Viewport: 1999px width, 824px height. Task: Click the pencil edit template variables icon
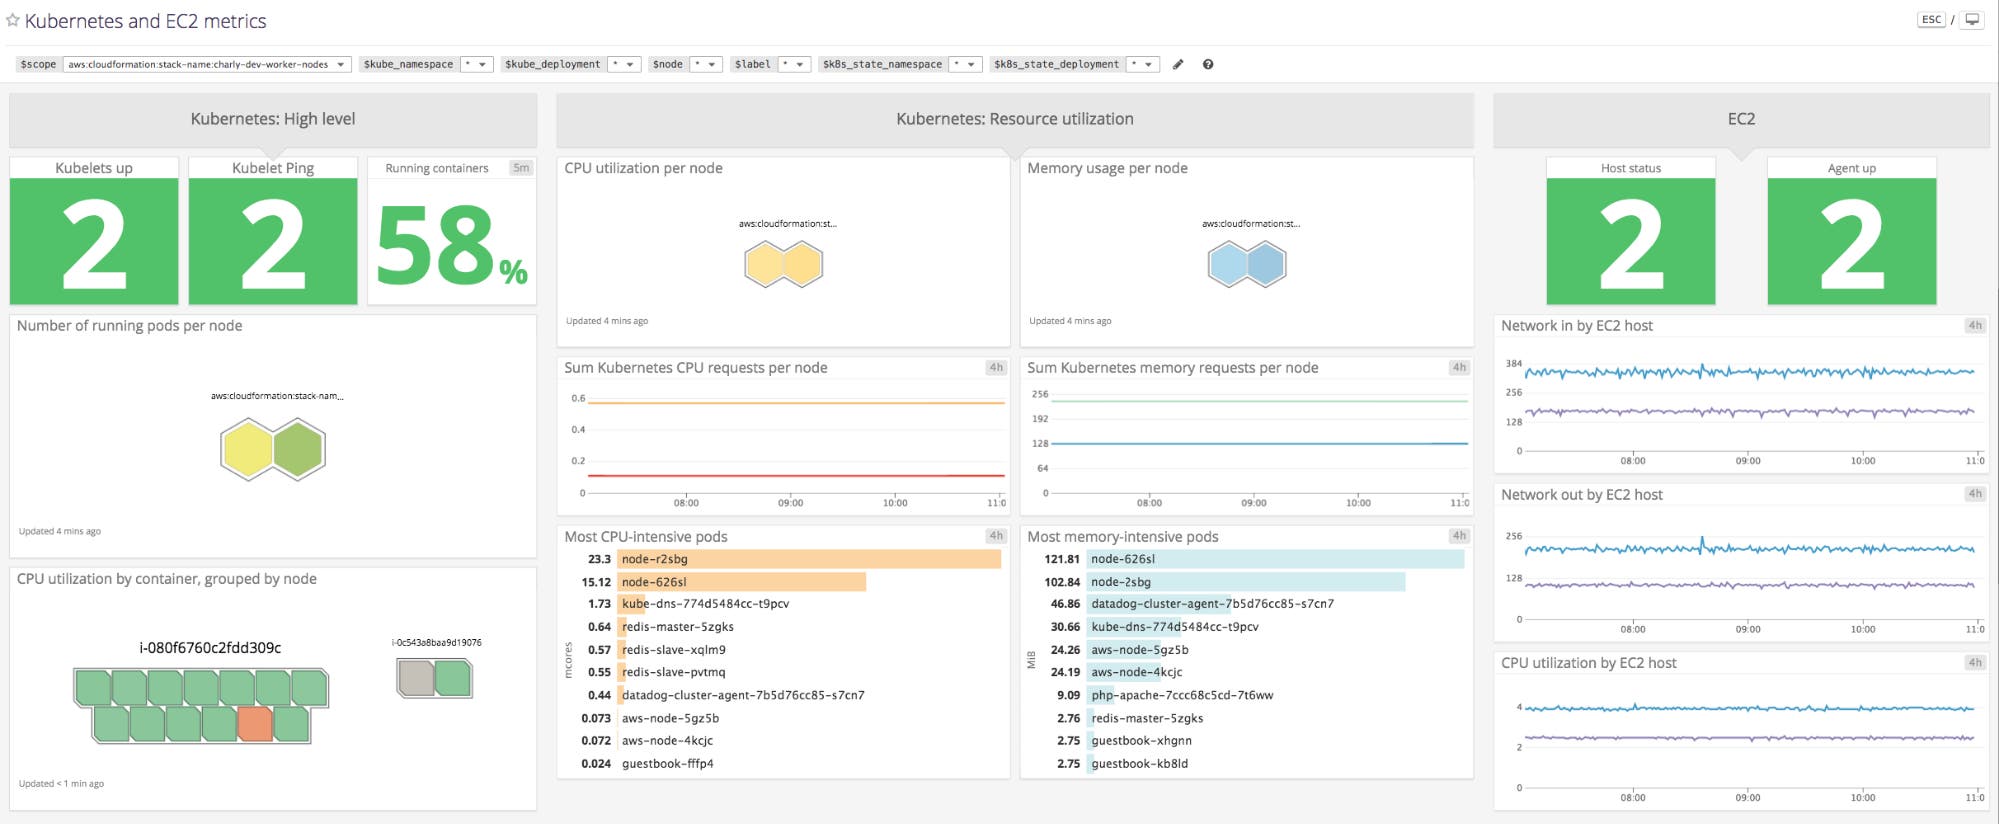[x=1178, y=64]
